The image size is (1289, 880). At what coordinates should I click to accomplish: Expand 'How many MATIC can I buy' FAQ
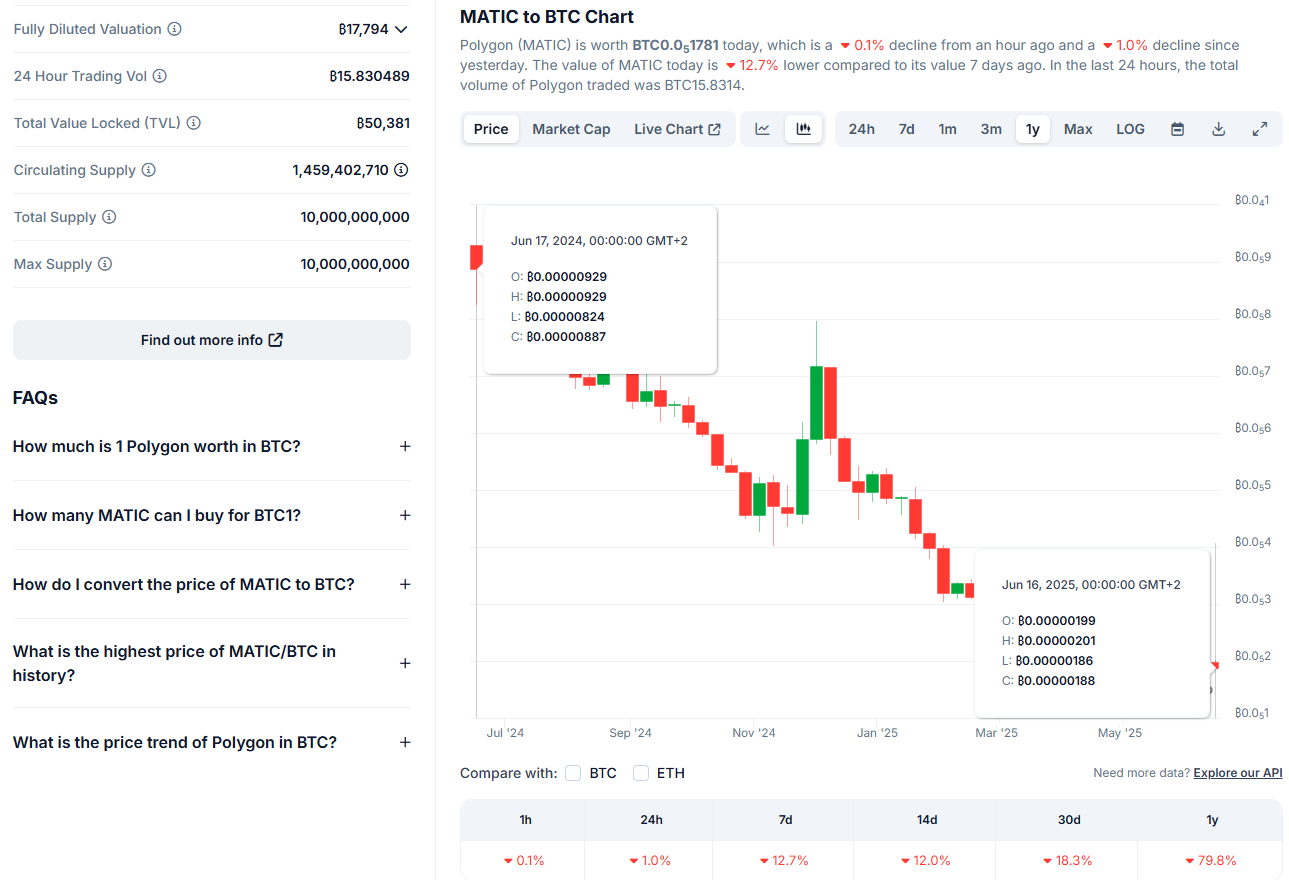tap(405, 515)
